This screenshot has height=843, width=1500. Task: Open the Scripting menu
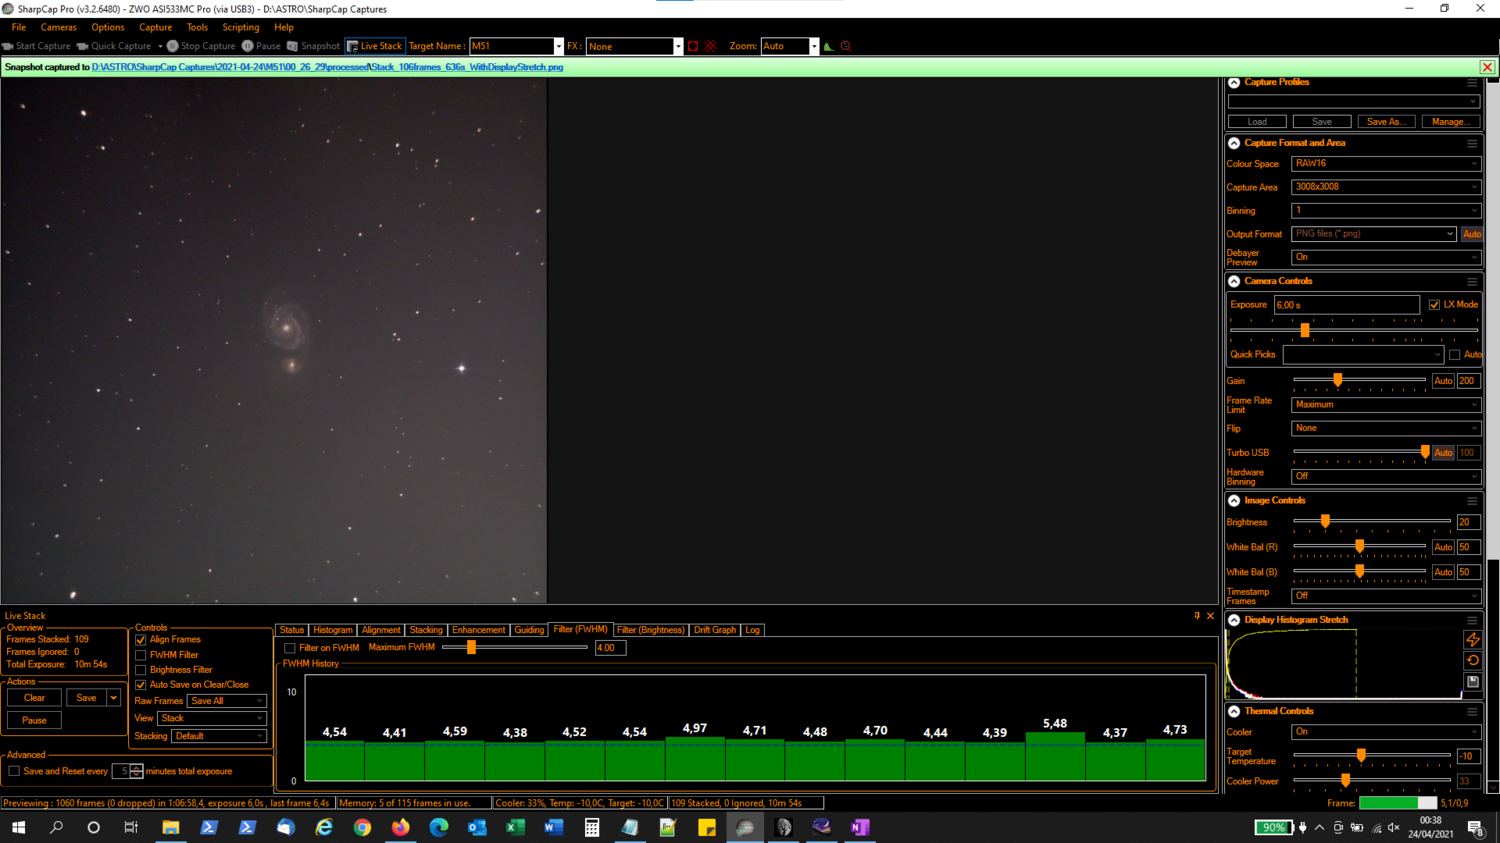[x=240, y=27]
